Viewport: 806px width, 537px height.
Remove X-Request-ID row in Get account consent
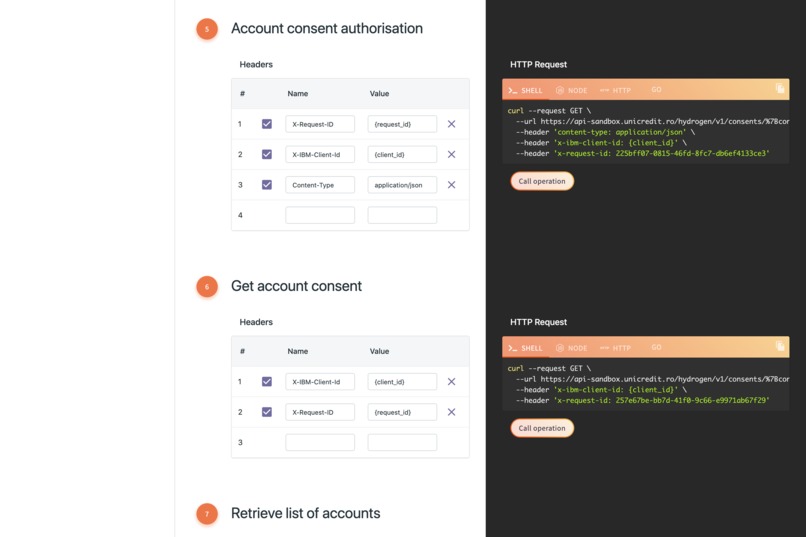coord(451,412)
